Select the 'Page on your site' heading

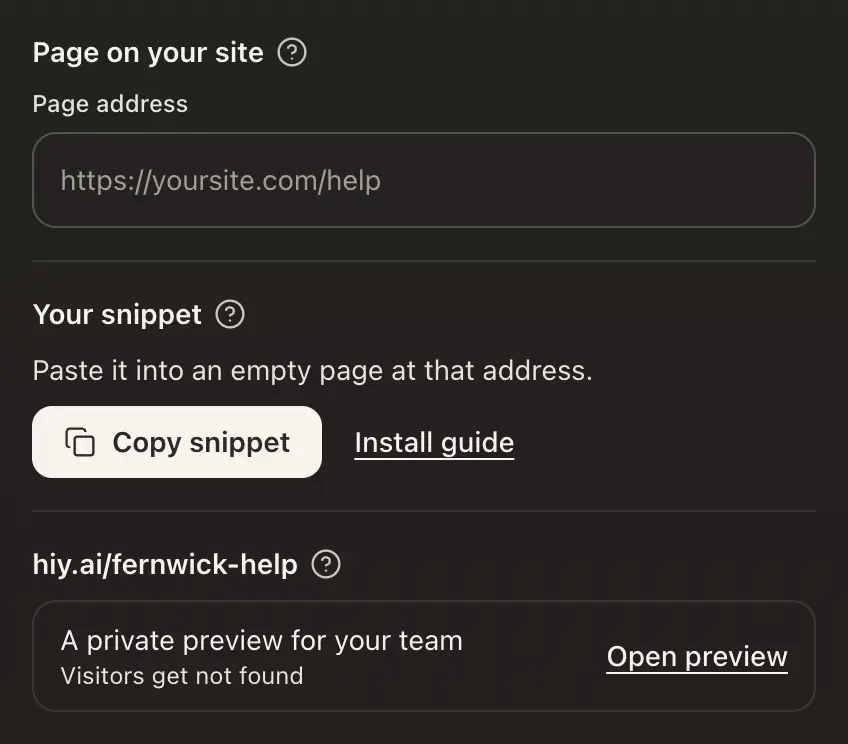[x=148, y=53]
